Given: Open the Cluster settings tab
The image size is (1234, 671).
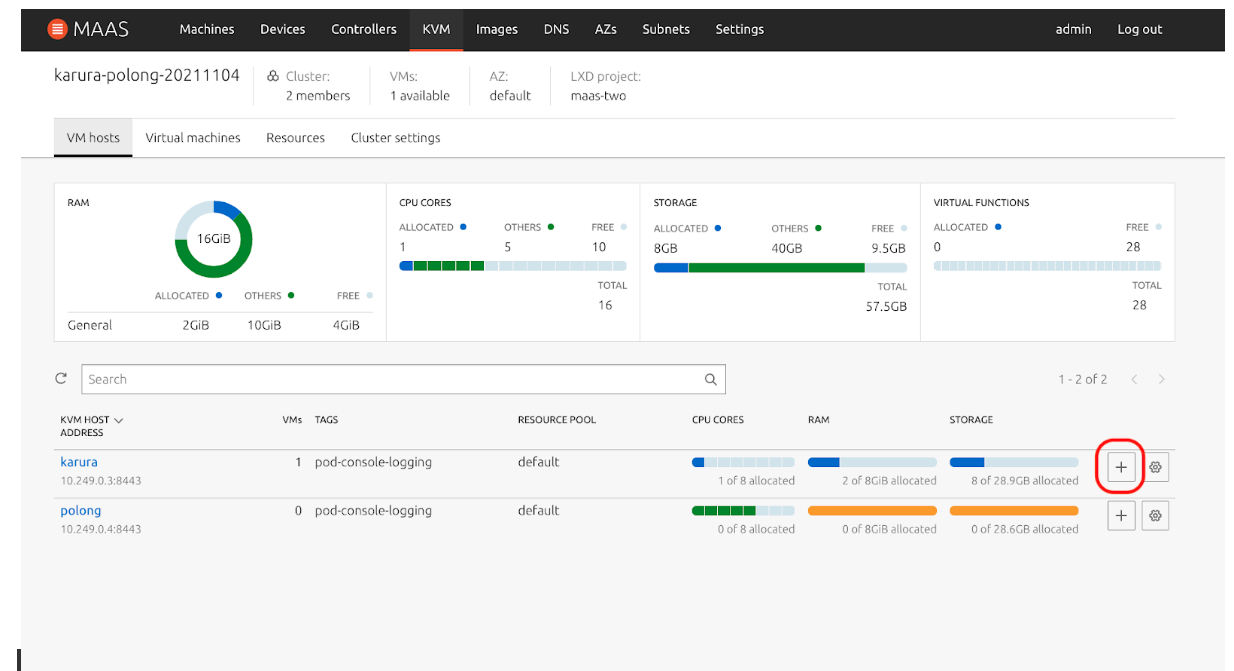Looking at the screenshot, I should [x=395, y=138].
